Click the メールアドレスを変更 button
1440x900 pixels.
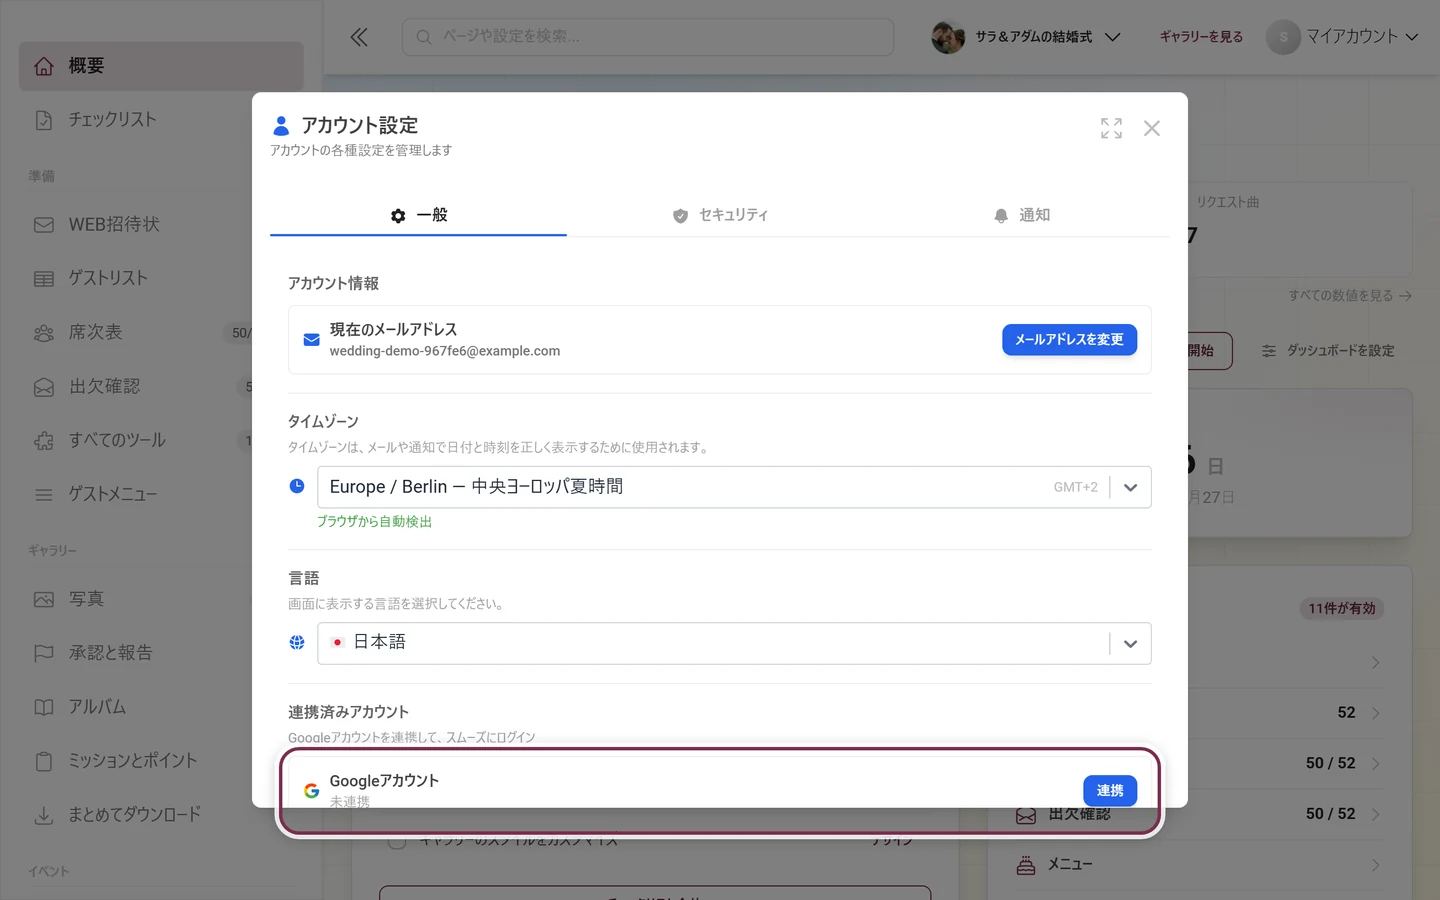pos(1069,340)
